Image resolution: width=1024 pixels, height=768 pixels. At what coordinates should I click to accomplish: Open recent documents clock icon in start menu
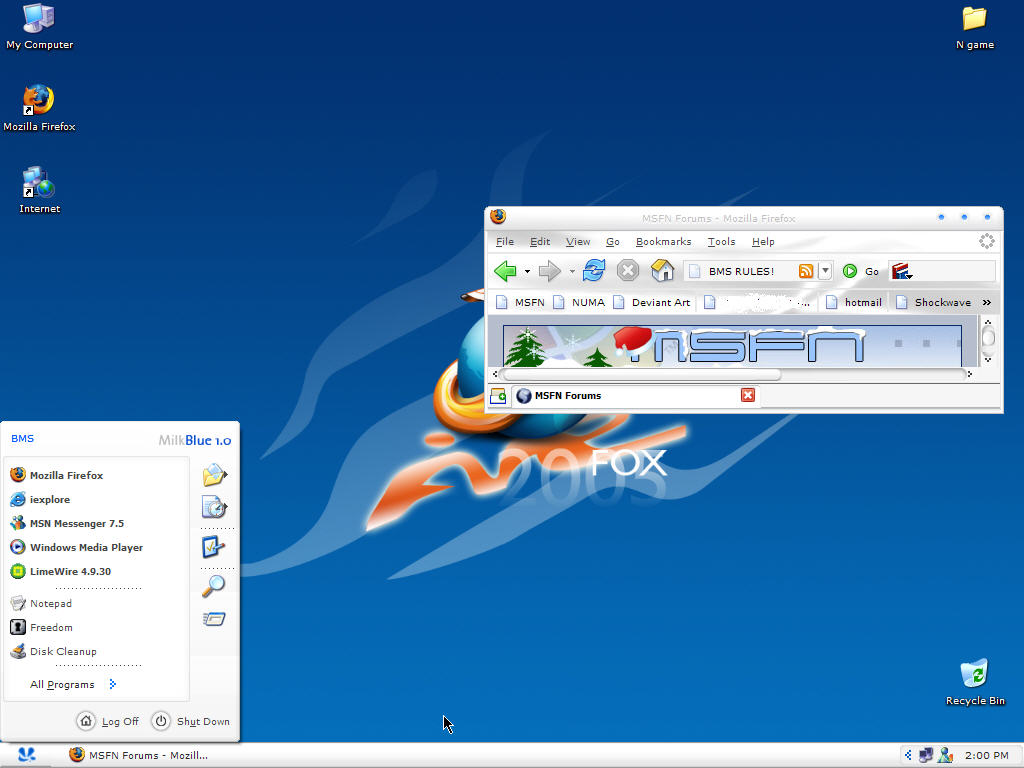click(214, 507)
